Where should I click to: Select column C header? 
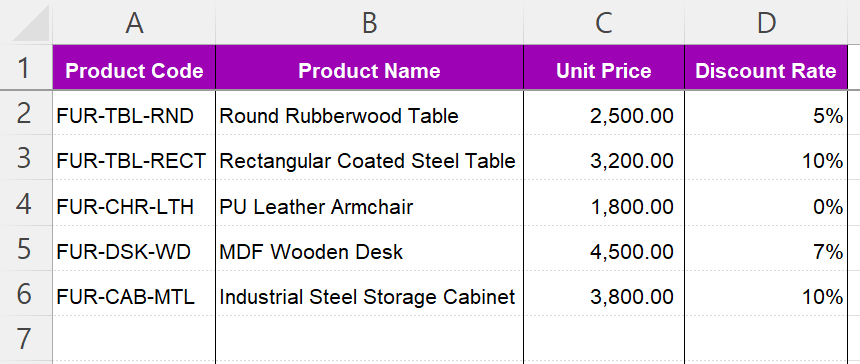point(604,22)
